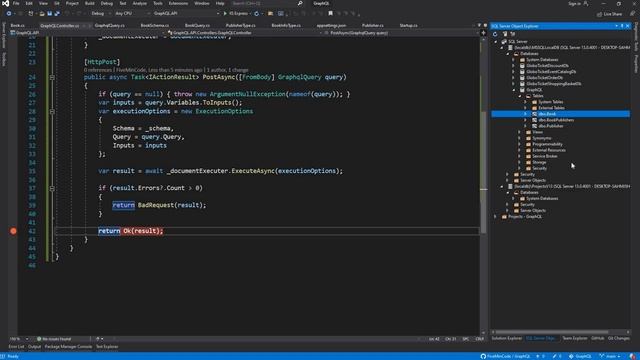Open the Git Changes tab

[x=618, y=338]
